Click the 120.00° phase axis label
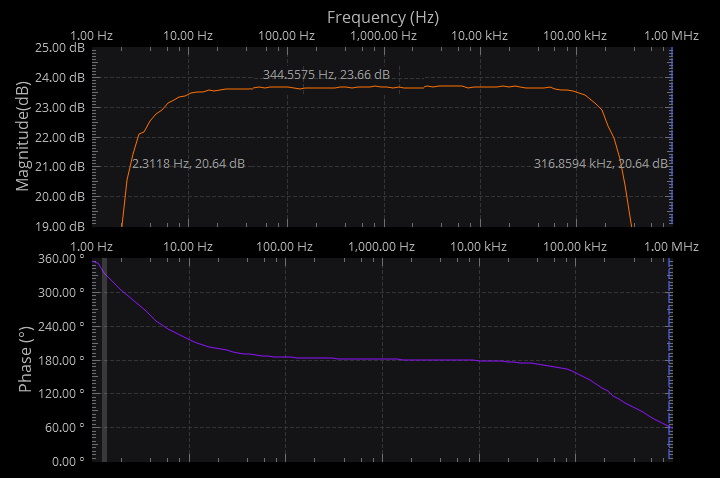The width and height of the screenshot is (720, 478). [x=61, y=394]
